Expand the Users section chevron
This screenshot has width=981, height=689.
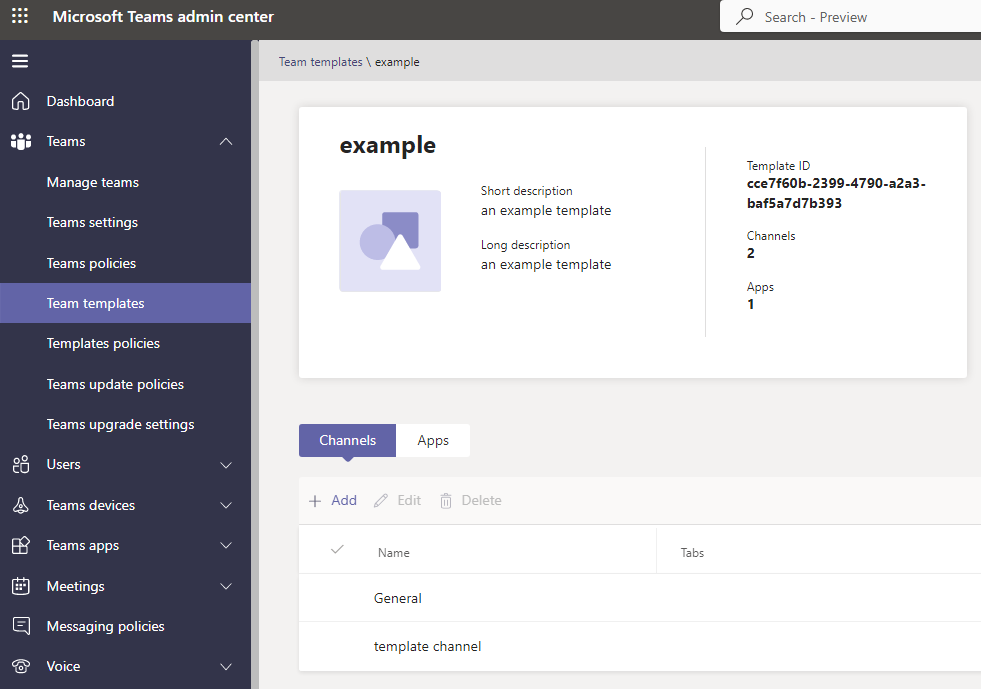click(226, 465)
